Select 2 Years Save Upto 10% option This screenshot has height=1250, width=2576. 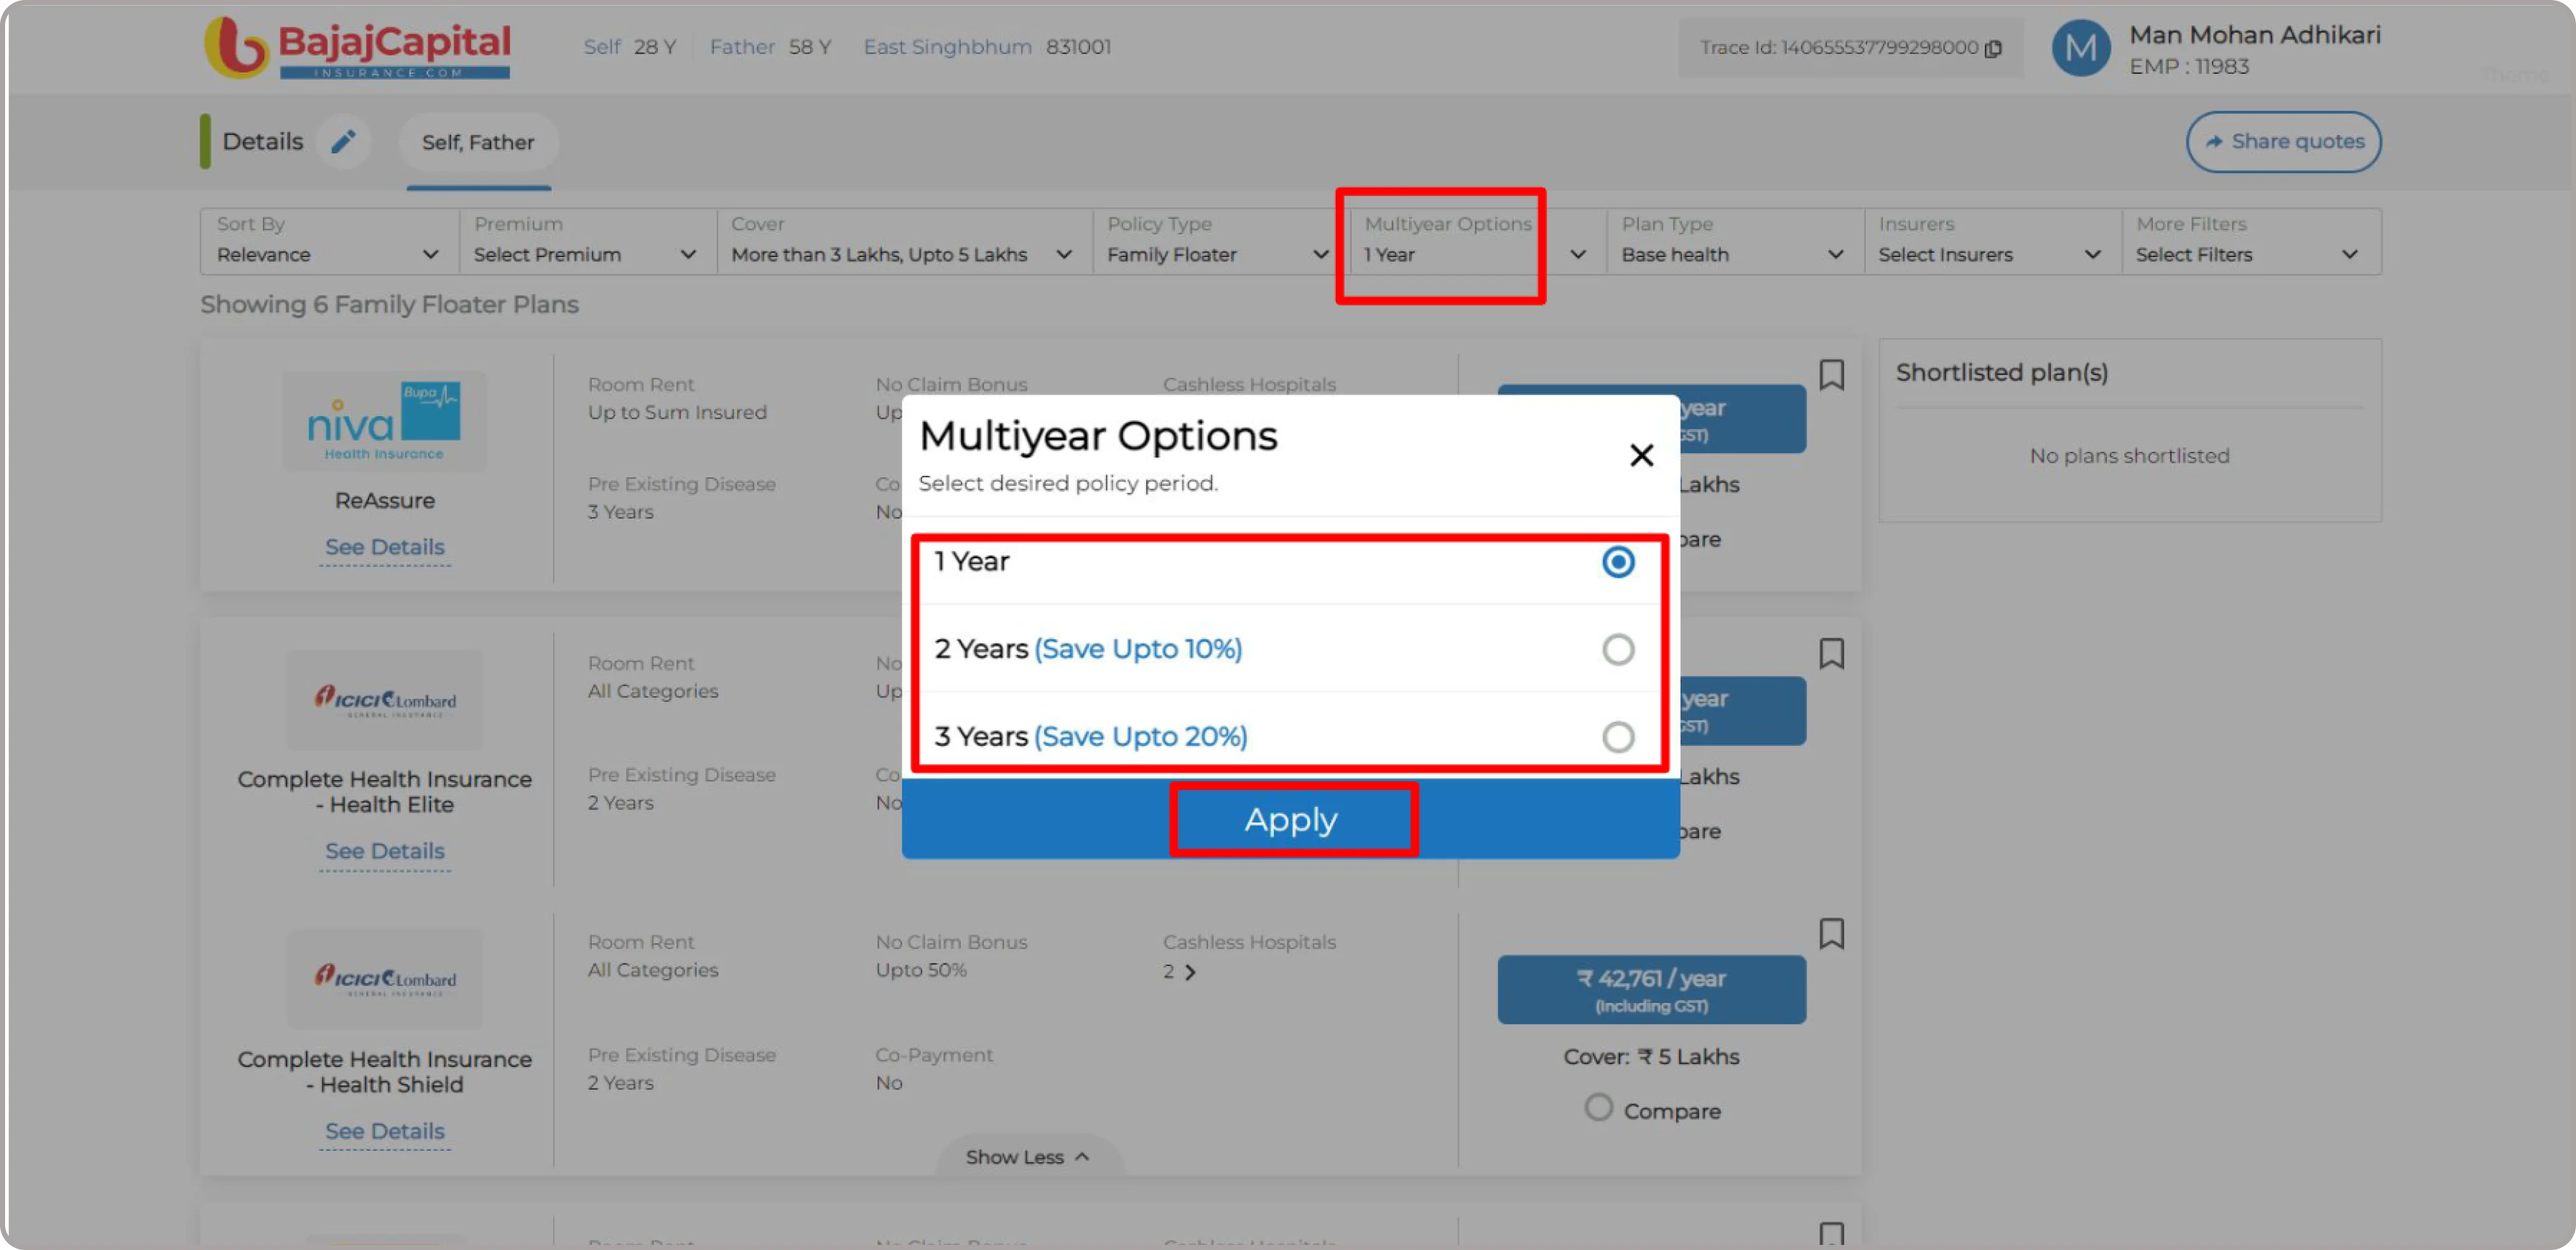1617,650
